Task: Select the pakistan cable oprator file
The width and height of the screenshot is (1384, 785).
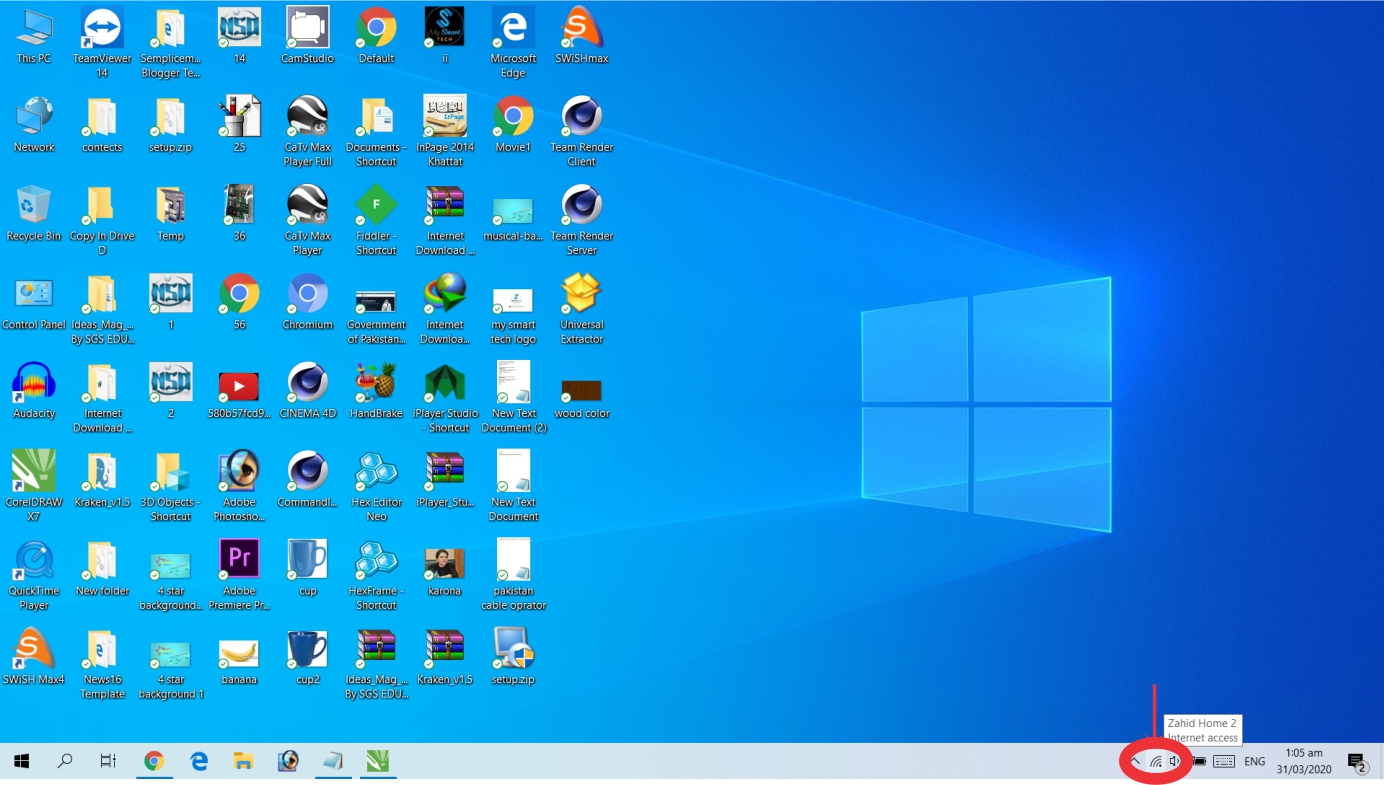Action: [x=513, y=576]
